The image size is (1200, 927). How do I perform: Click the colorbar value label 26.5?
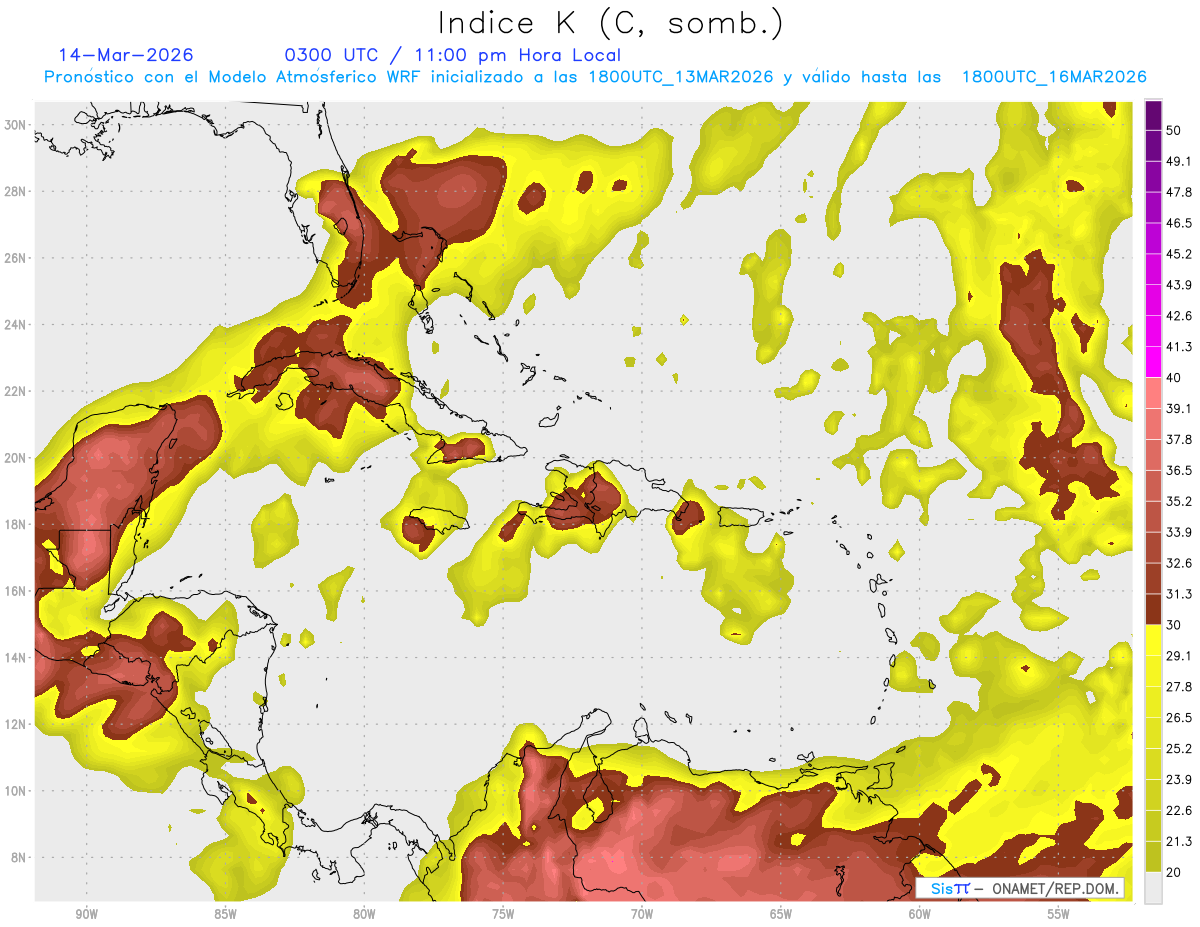click(x=1179, y=718)
